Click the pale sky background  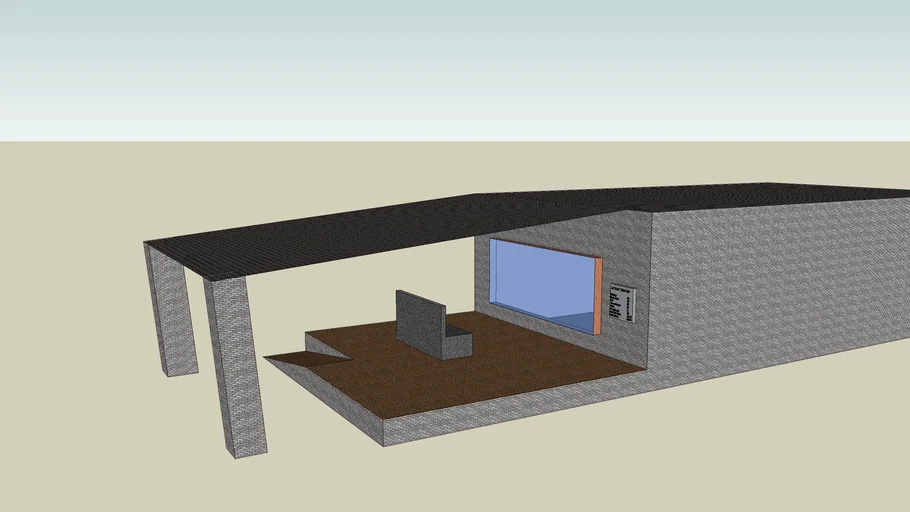click(x=450, y=60)
